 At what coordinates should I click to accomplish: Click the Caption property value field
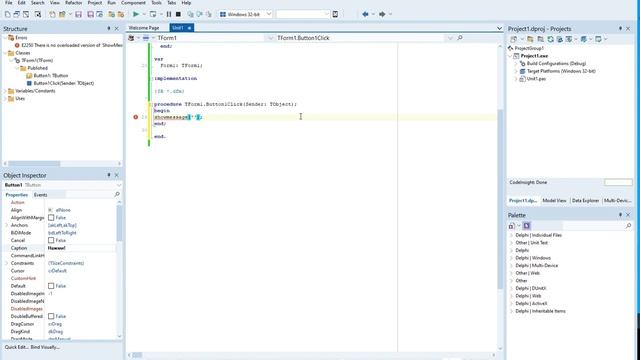point(81,248)
